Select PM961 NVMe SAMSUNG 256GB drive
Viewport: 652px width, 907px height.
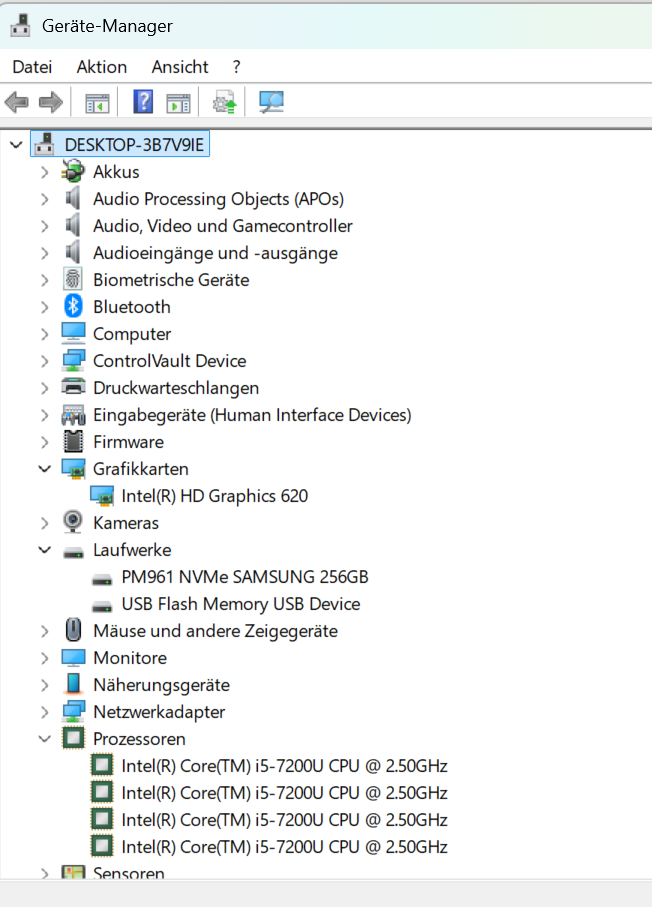tap(245, 577)
